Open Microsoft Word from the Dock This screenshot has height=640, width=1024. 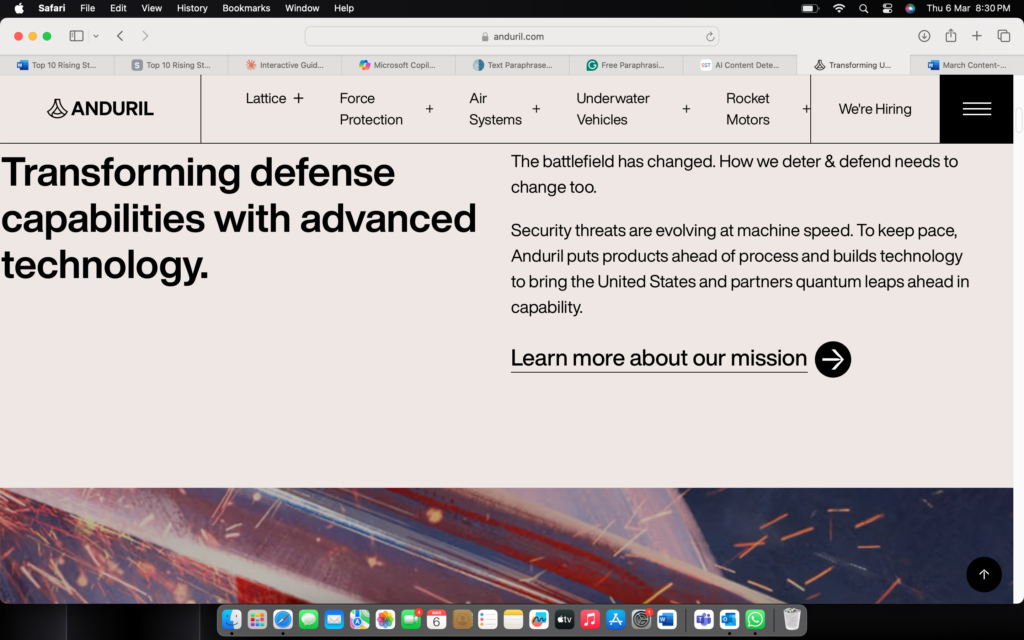point(667,618)
